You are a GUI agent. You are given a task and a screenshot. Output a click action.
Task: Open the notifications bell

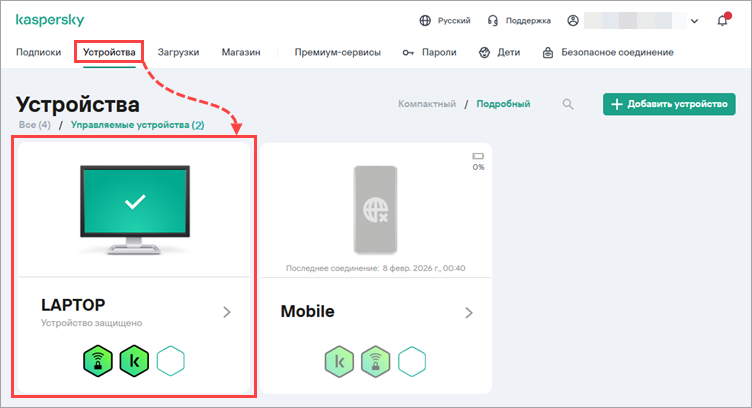(723, 20)
